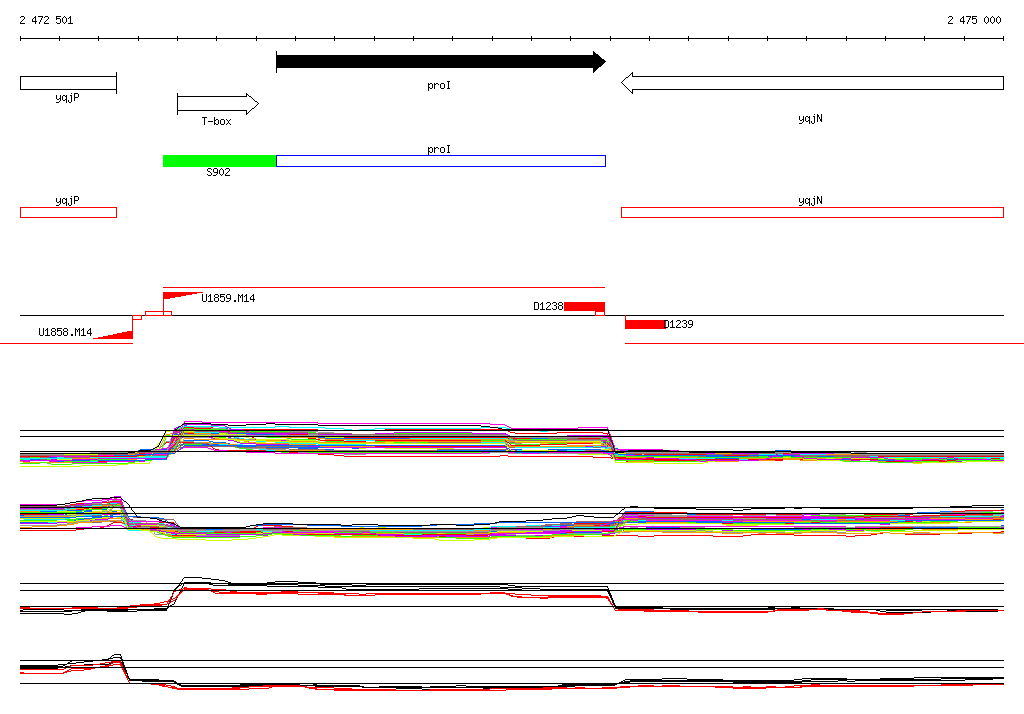Click the D1238 red block marker
1024x714 pixels.
(584, 306)
